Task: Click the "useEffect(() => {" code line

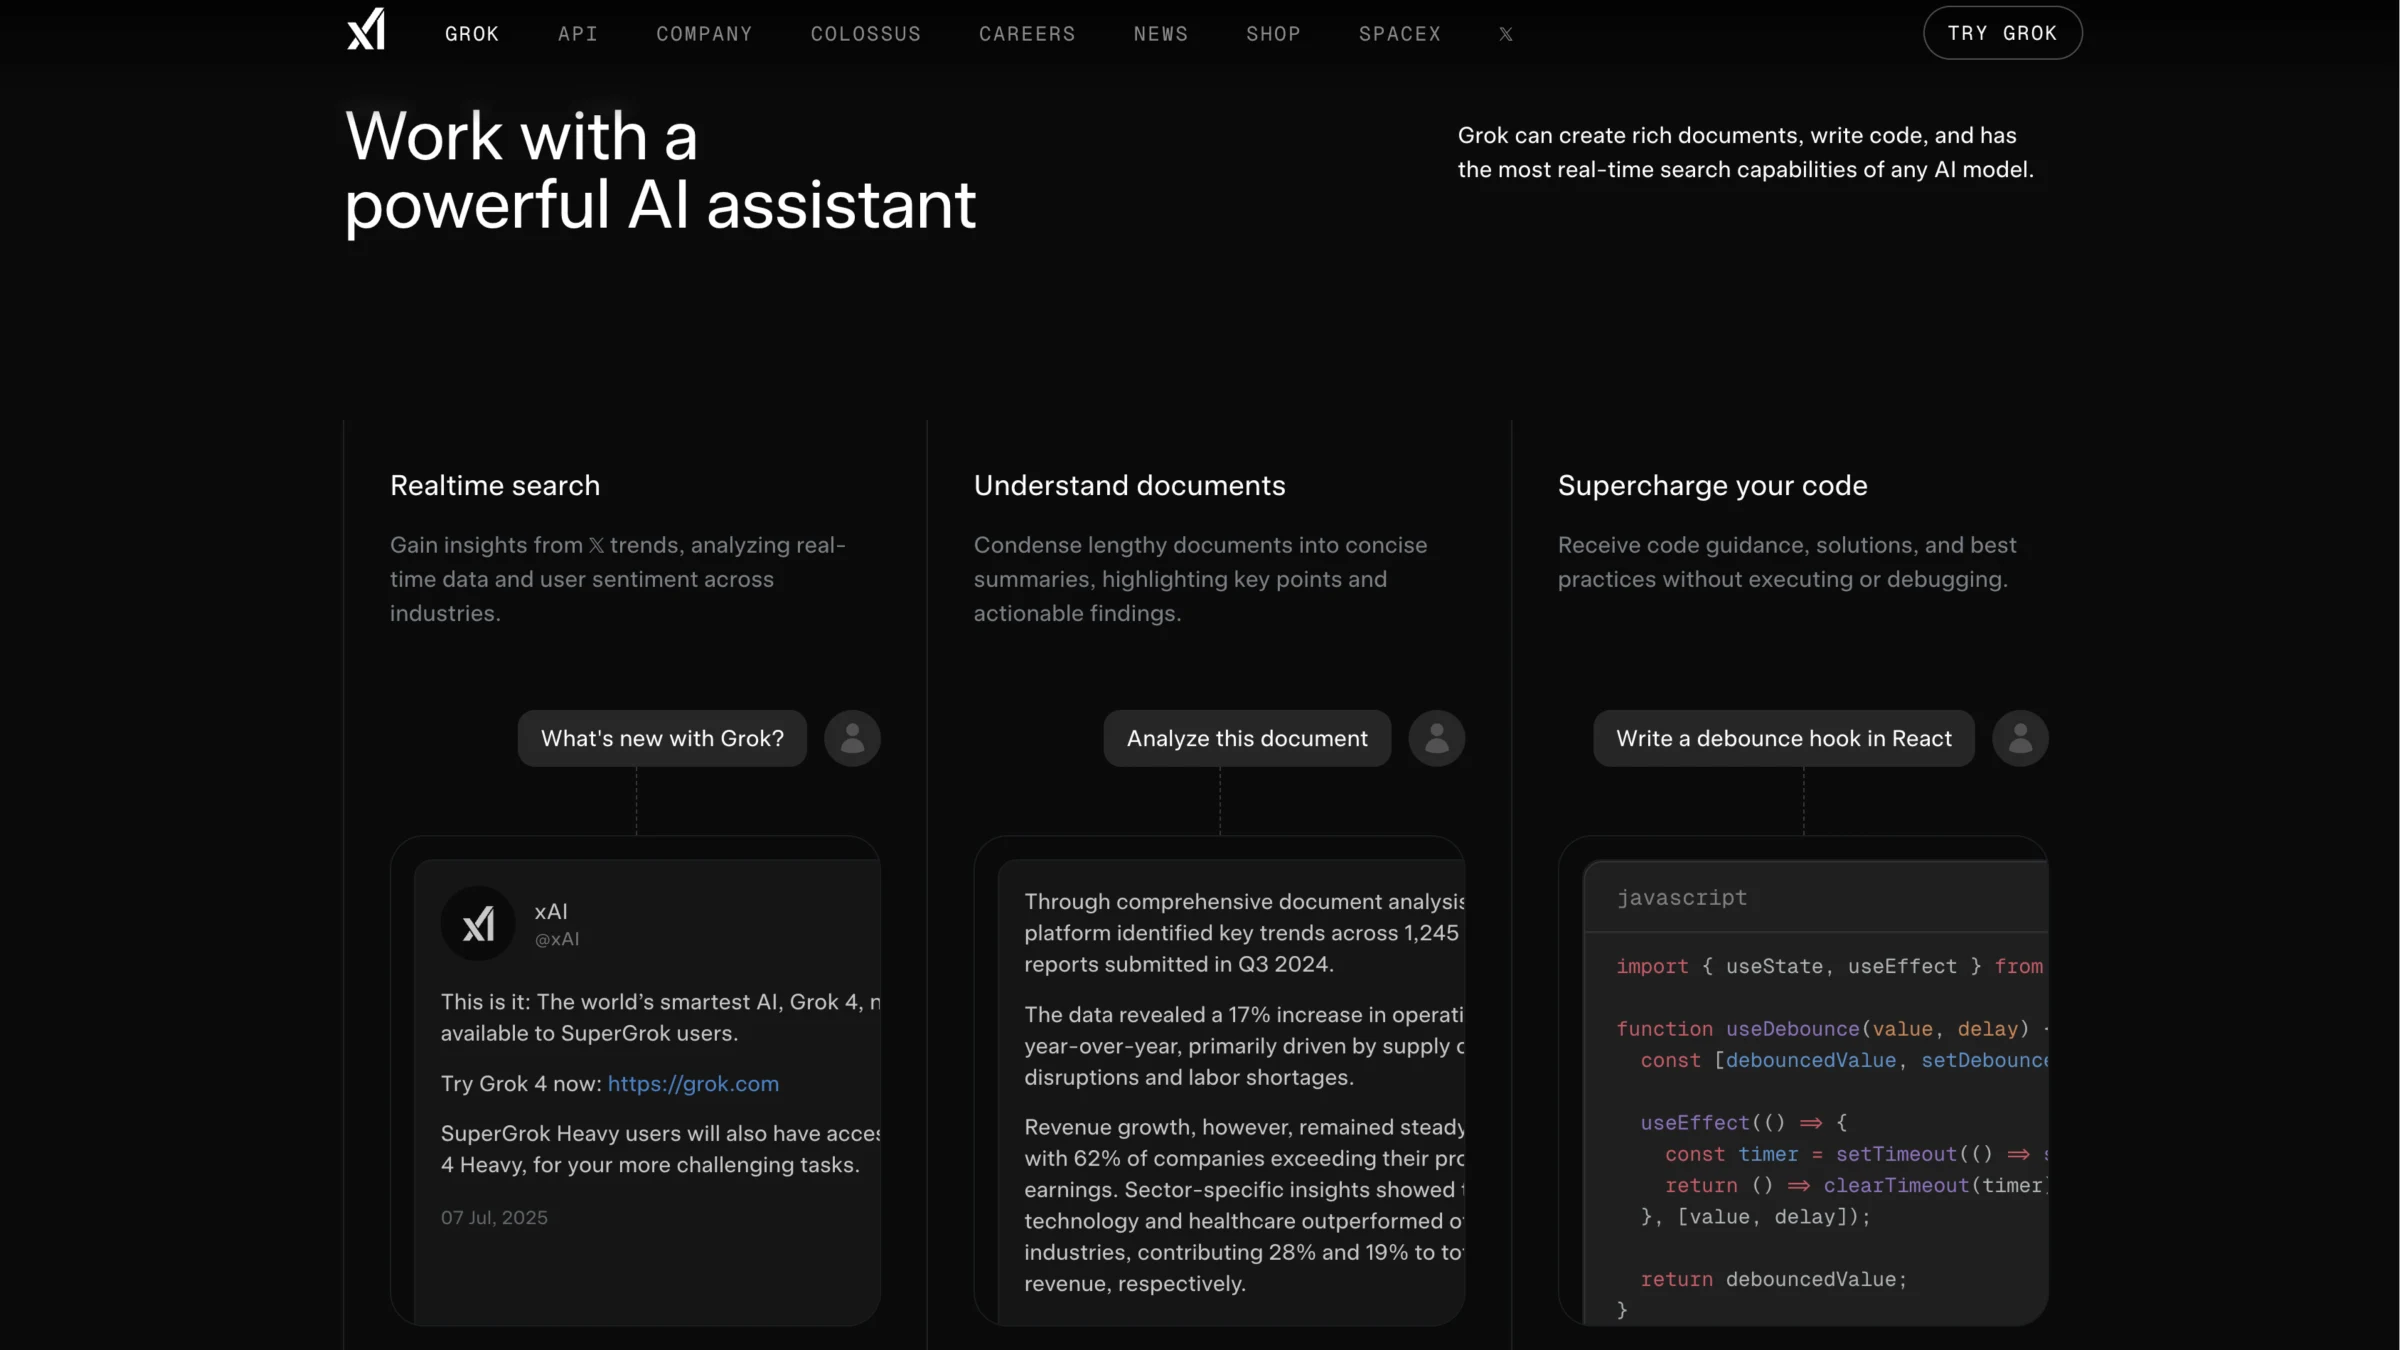Action: point(1744,1123)
